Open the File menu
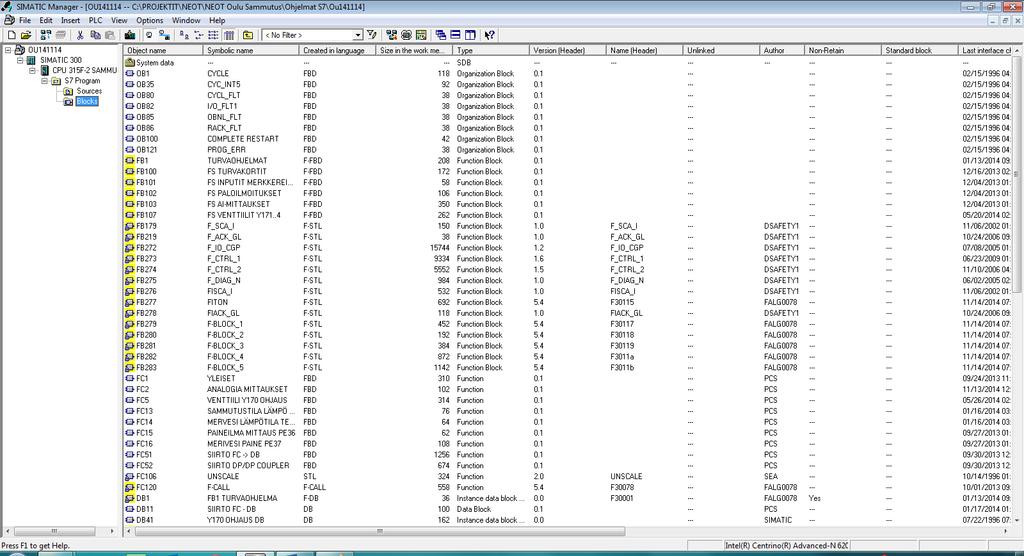This screenshot has width=1024, height=556. (x=25, y=20)
